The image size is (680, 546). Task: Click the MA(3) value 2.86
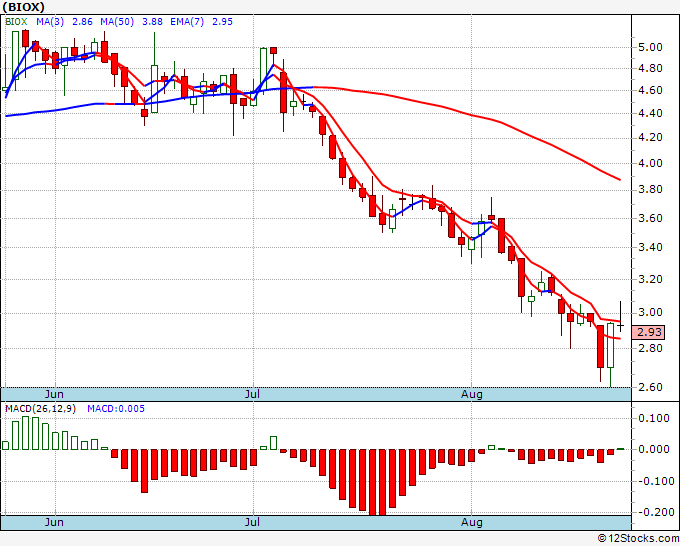pyautogui.click(x=82, y=22)
